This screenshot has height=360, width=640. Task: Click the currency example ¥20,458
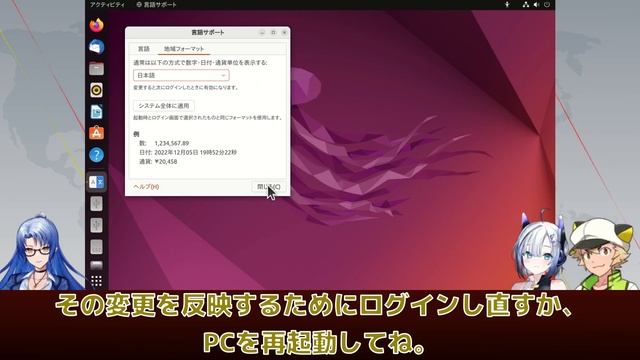[x=166, y=161]
